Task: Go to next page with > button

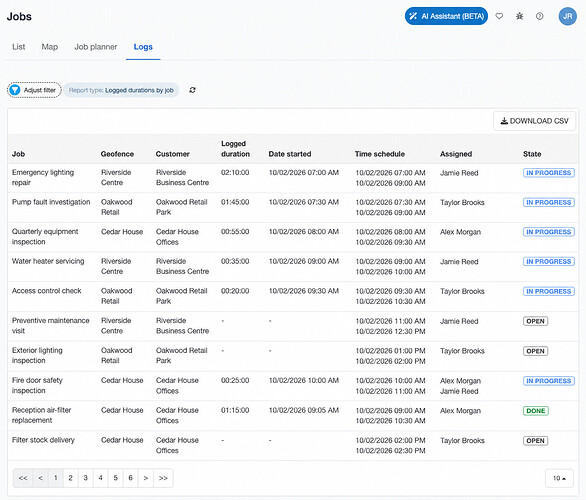Action: click(x=146, y=478)
